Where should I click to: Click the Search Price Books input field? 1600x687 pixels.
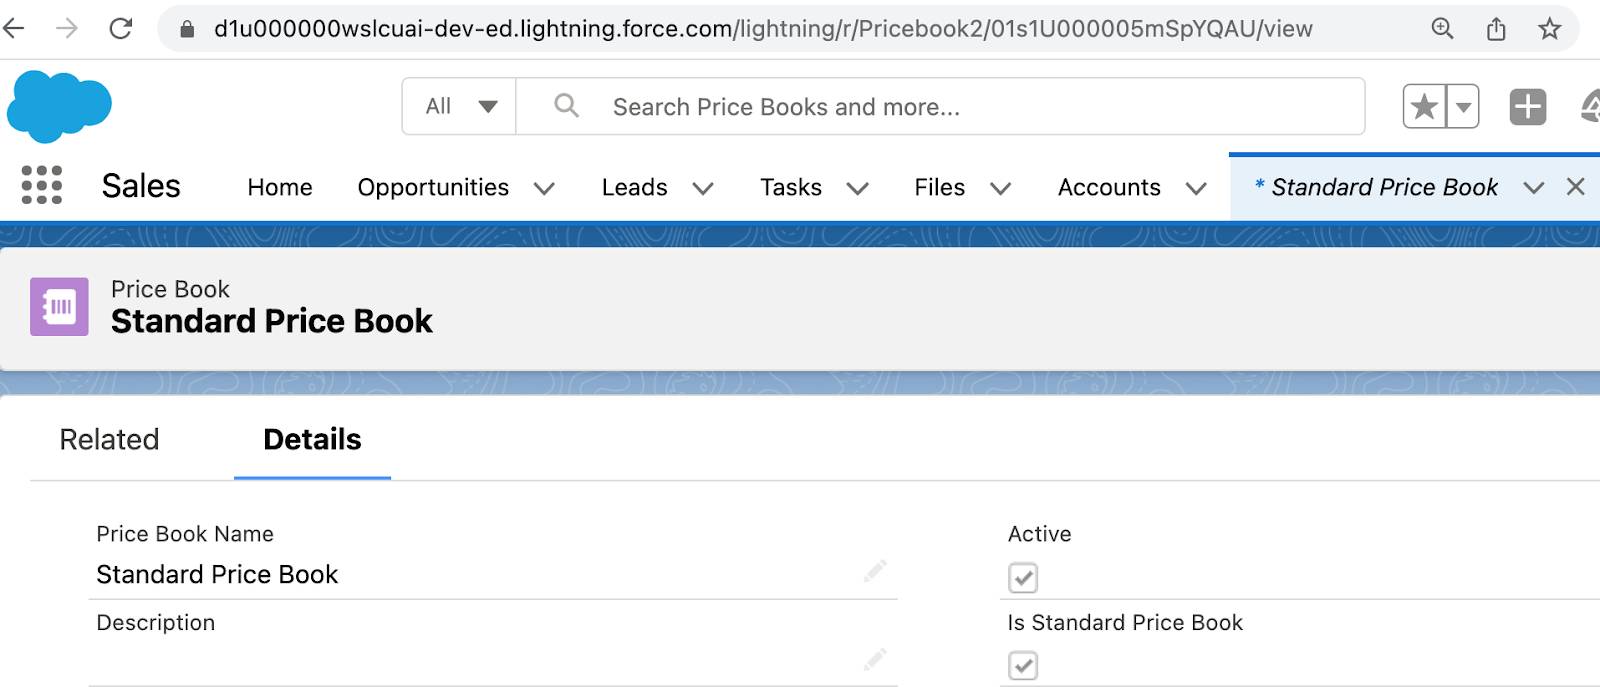tap(940, 106)
